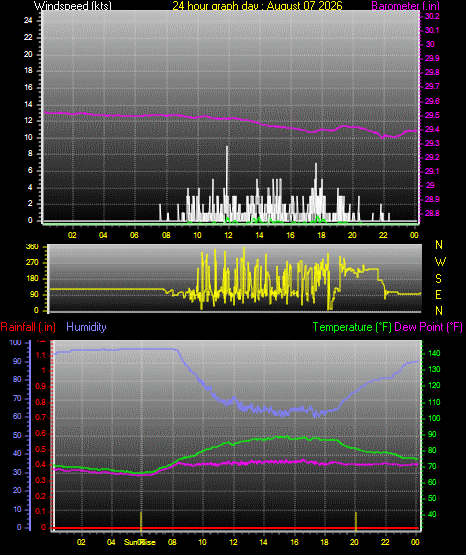Click the Humidity legend label
Screen dimensions: 466x555
(86, 327)
